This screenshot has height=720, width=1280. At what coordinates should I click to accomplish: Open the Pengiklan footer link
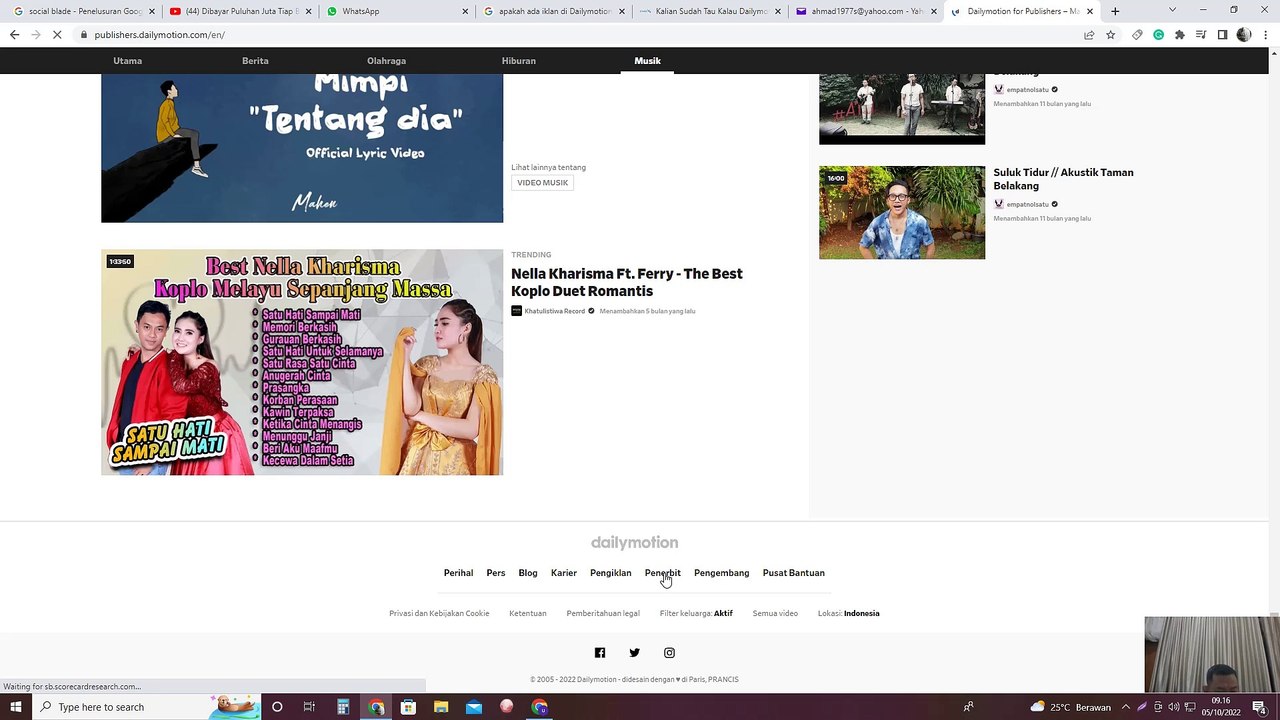pyautogui.click(x=611, y=573)
